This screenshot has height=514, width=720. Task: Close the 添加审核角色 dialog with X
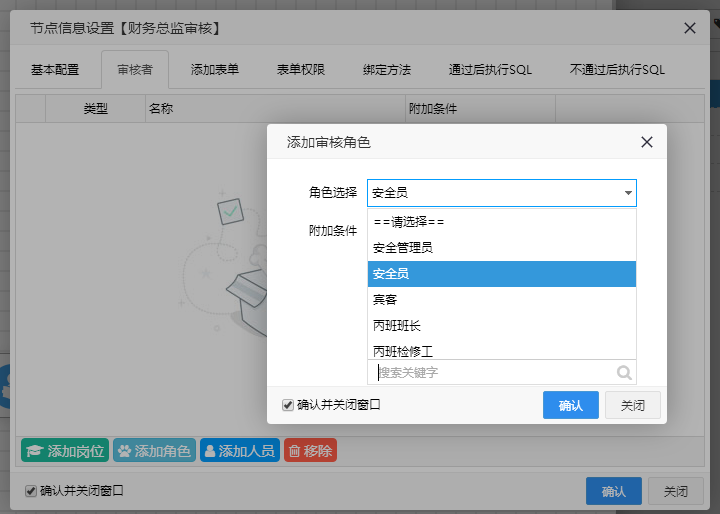(646, 142)
